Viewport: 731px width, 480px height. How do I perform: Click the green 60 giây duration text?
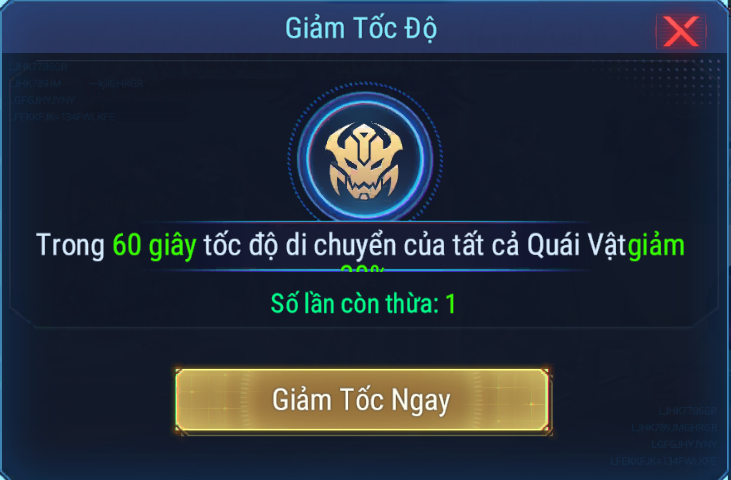[154, 246]
